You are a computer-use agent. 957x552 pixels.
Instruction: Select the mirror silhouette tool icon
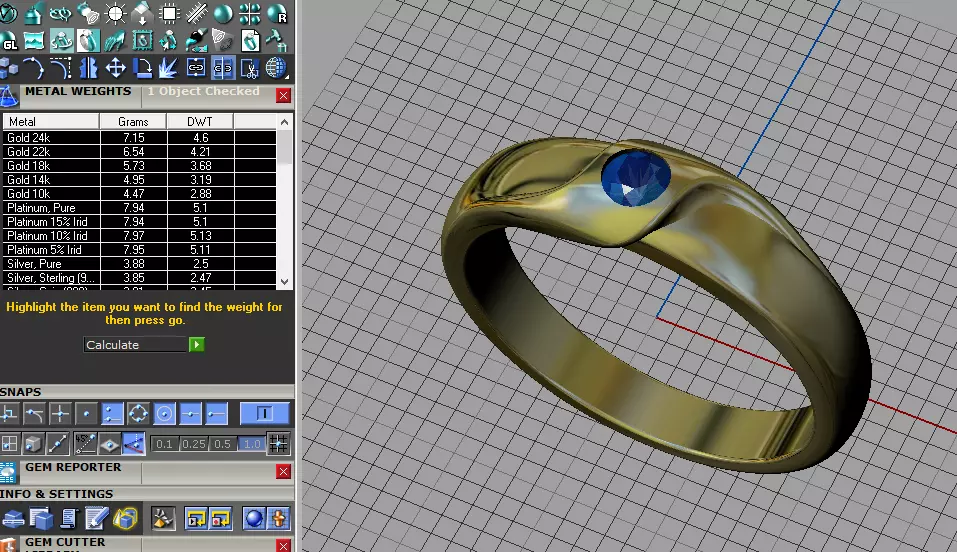coord(88,68)
